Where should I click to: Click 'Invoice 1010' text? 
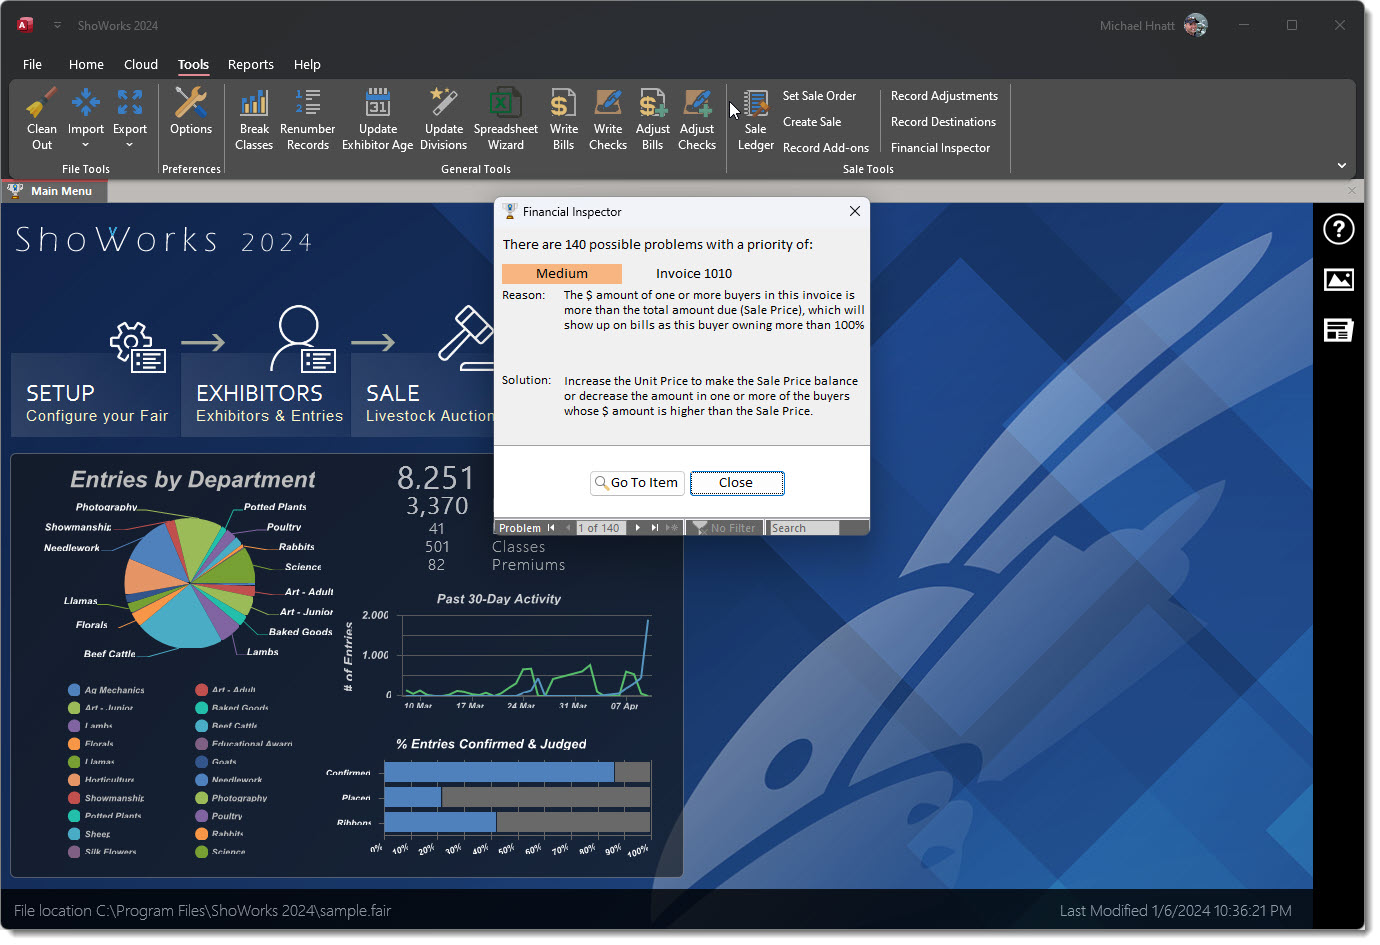(694, 273)
